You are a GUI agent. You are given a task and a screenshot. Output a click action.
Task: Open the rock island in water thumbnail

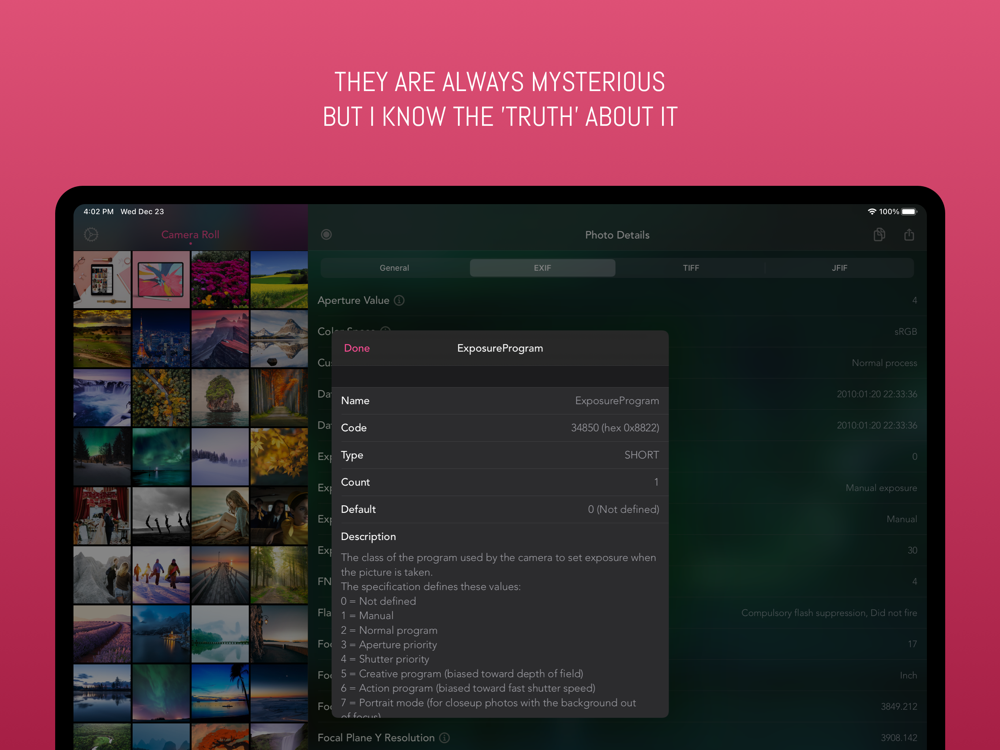pyautogui.click(x=220, y=397)
